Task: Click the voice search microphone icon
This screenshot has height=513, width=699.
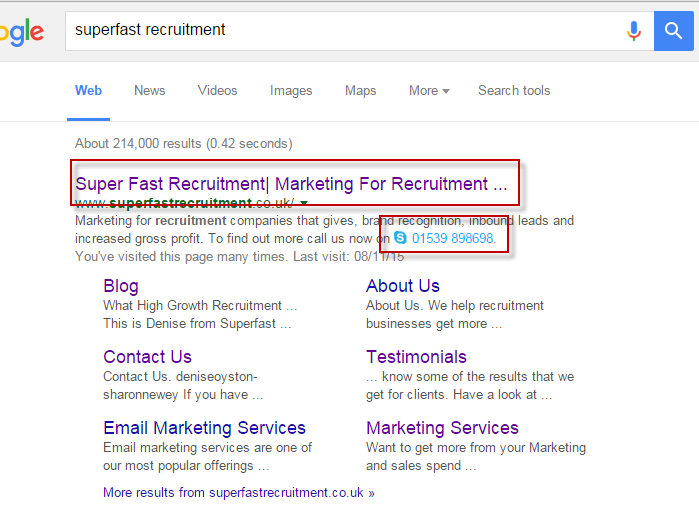Action: (633, 31)
